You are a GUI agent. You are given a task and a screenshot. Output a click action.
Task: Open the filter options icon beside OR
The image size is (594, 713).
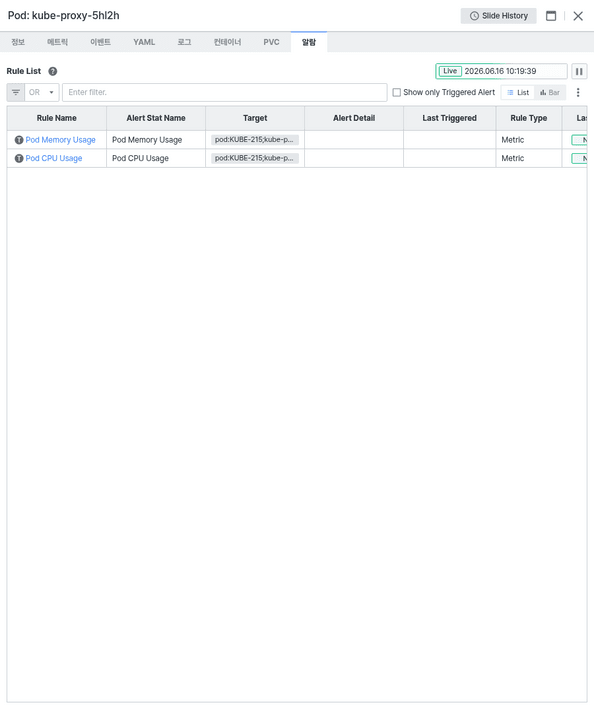(16, 92)
